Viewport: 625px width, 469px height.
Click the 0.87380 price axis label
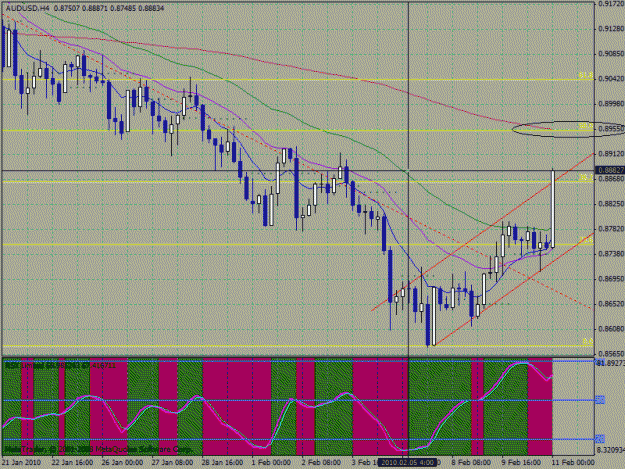tap(611, 254)
